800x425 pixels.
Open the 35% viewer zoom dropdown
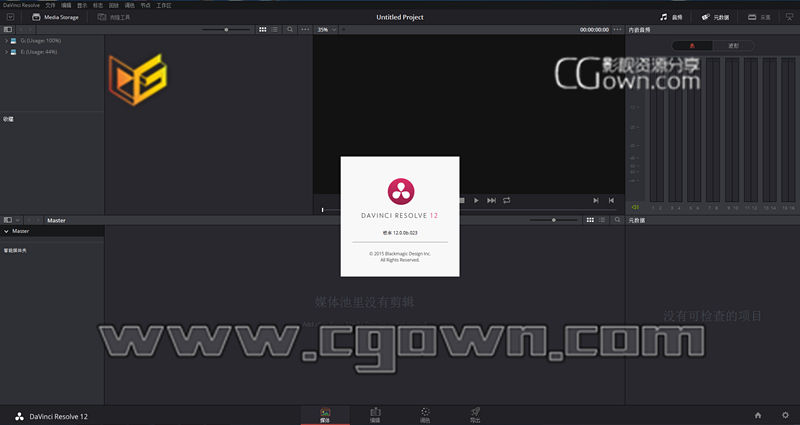pos(327,30)
